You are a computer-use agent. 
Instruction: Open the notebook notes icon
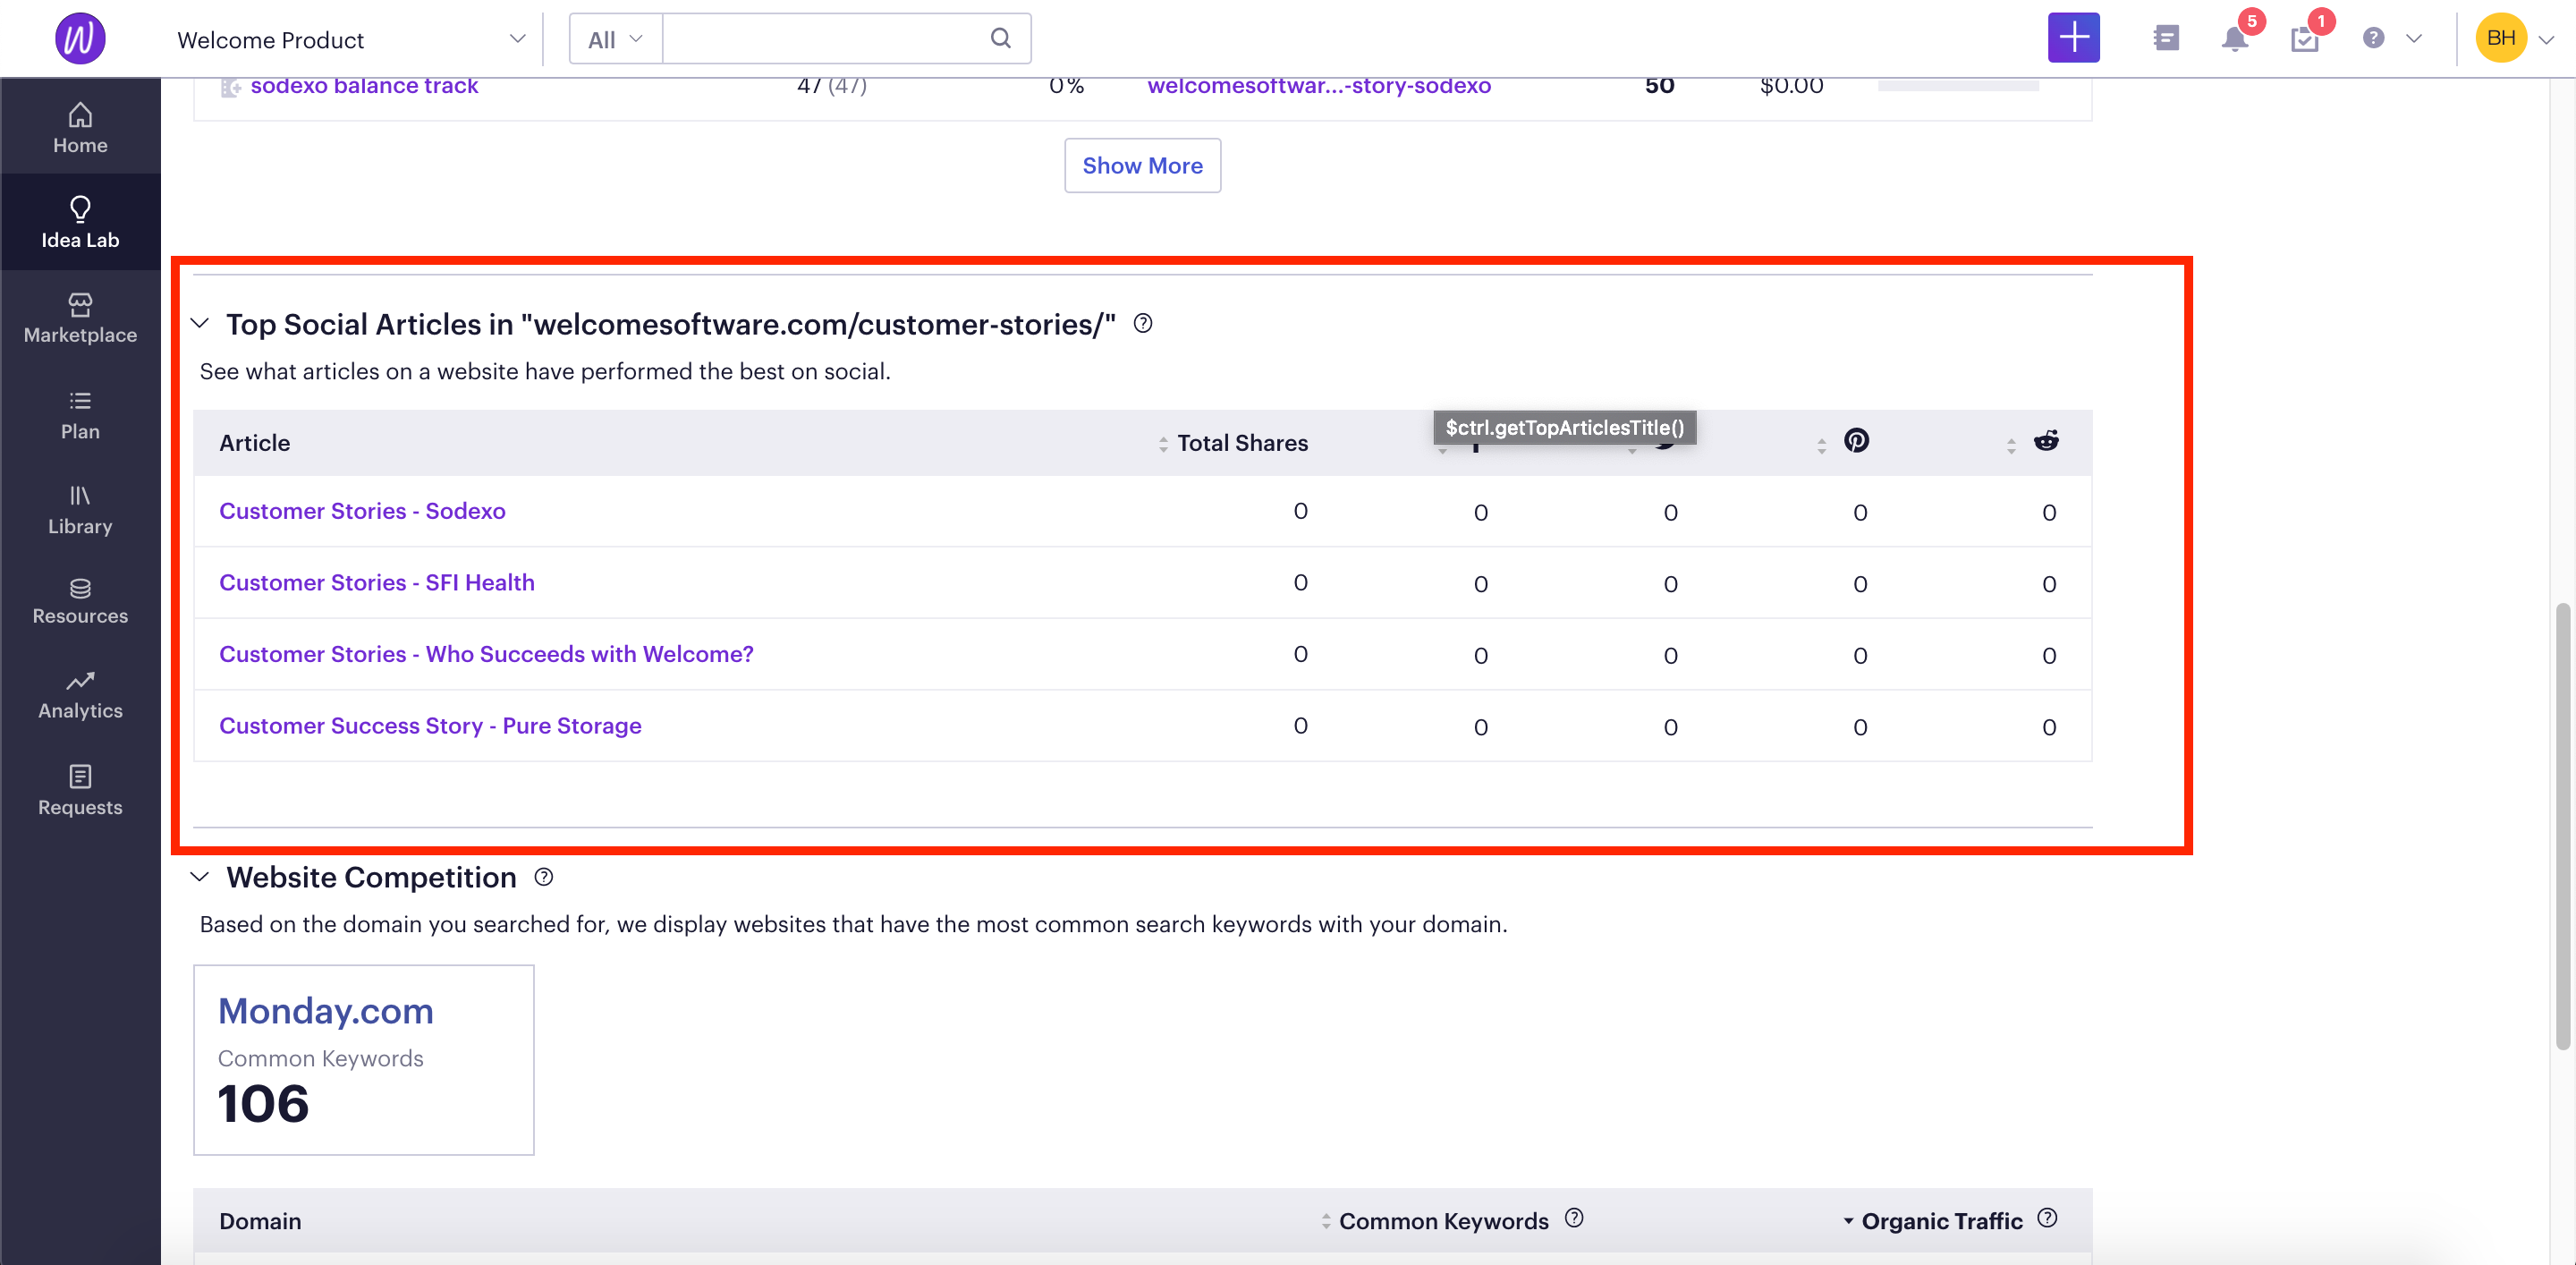[2166, 38]
